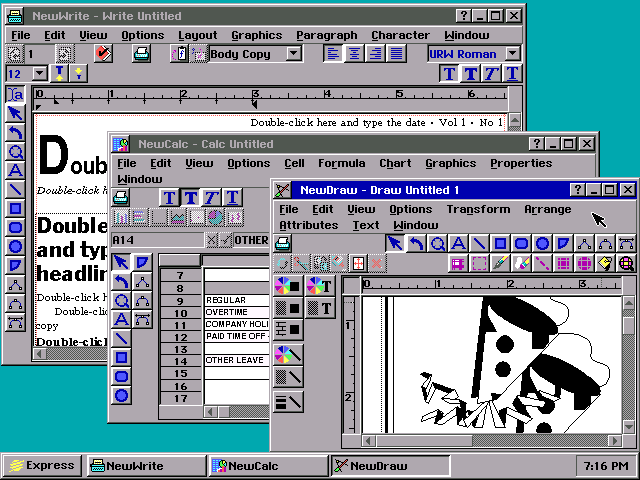Select the pointer arrow tool in NewDraw toolbar
Viewport: 640px width, 480px height.
[x=395, y=244]
